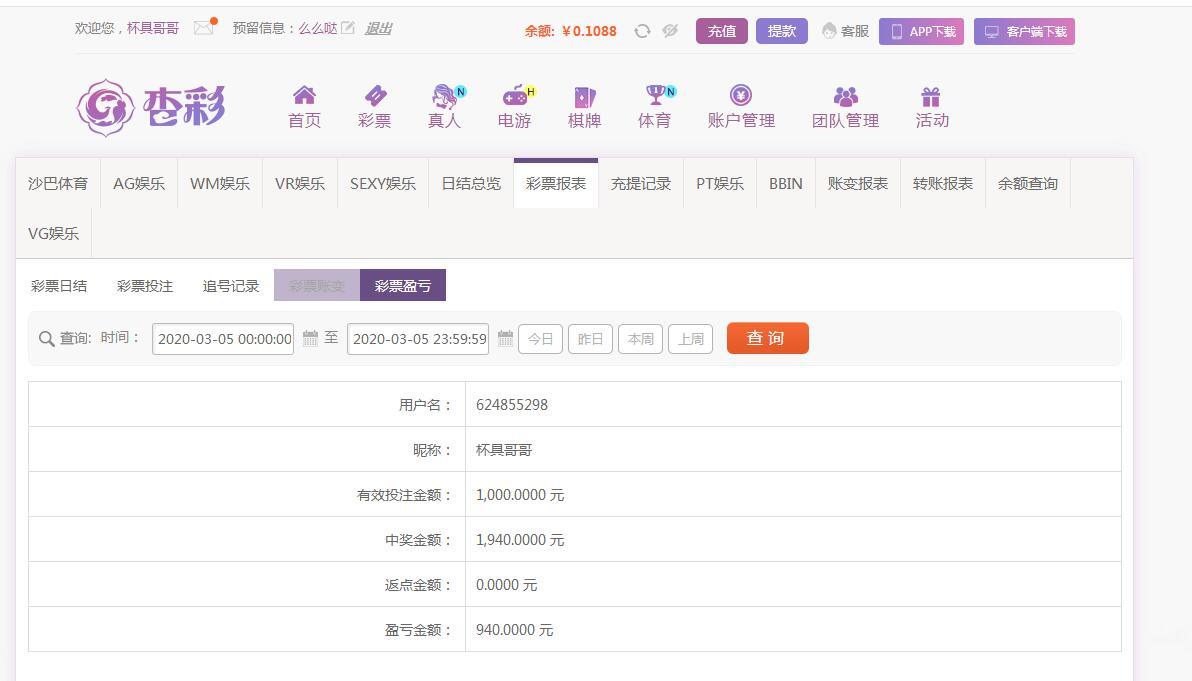Select the 昨日 quick filter

590,339
